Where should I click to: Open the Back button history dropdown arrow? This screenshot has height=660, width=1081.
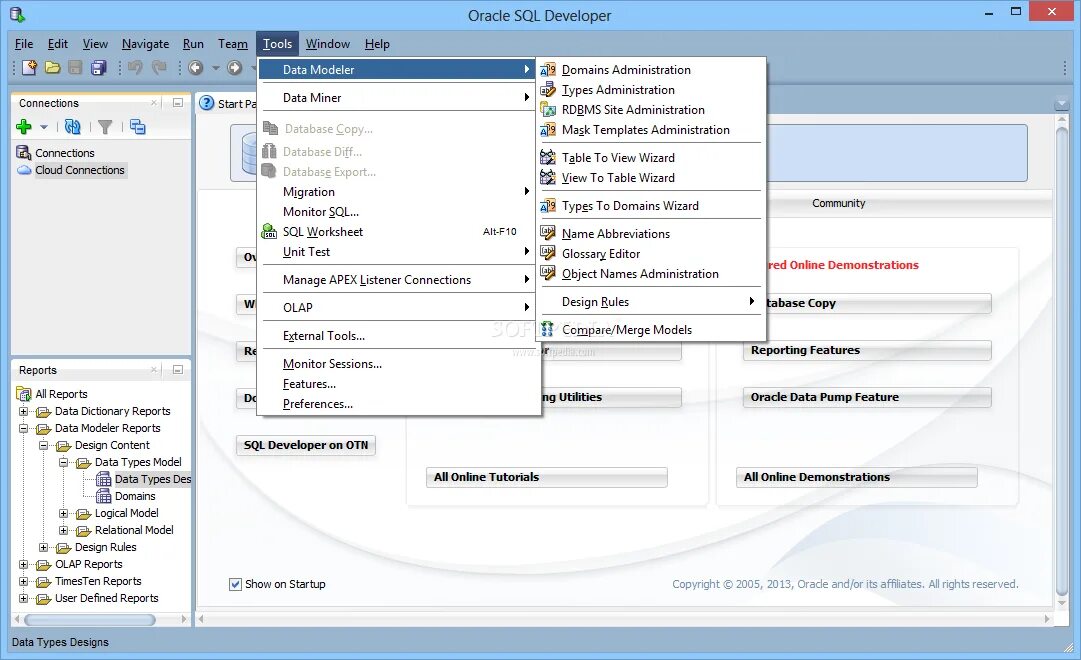(215, 68)
